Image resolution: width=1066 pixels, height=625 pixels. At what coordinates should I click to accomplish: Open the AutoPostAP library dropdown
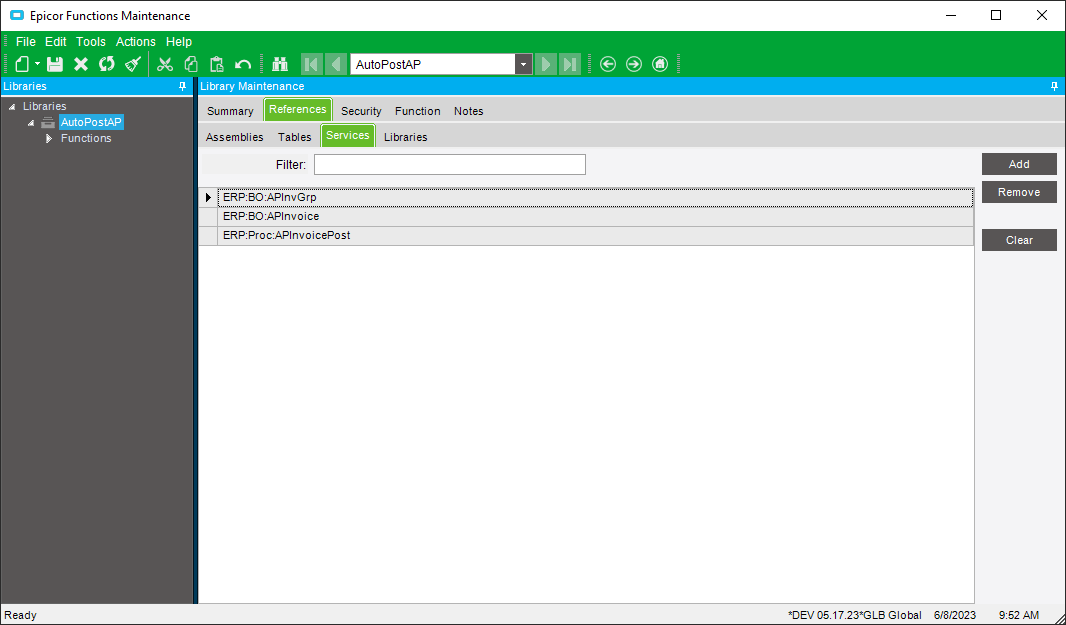click(523, 64)
